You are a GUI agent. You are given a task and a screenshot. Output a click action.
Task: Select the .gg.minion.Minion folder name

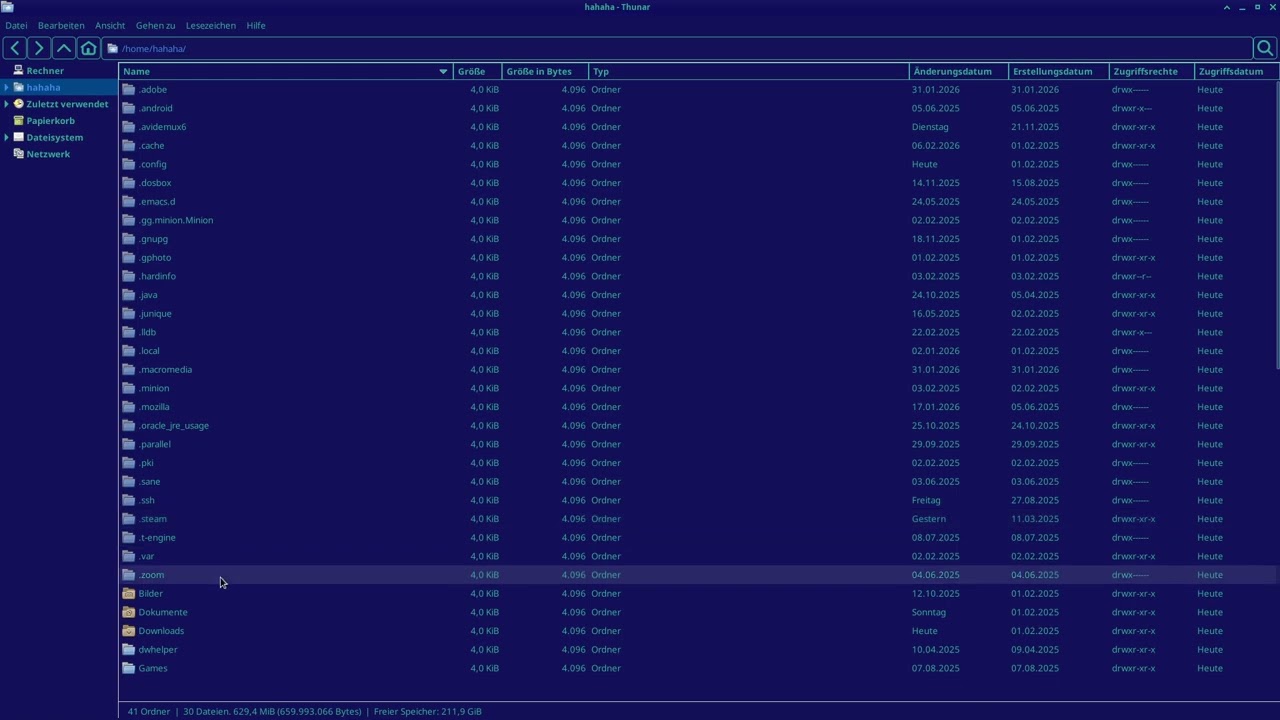[x=176, y=220]
